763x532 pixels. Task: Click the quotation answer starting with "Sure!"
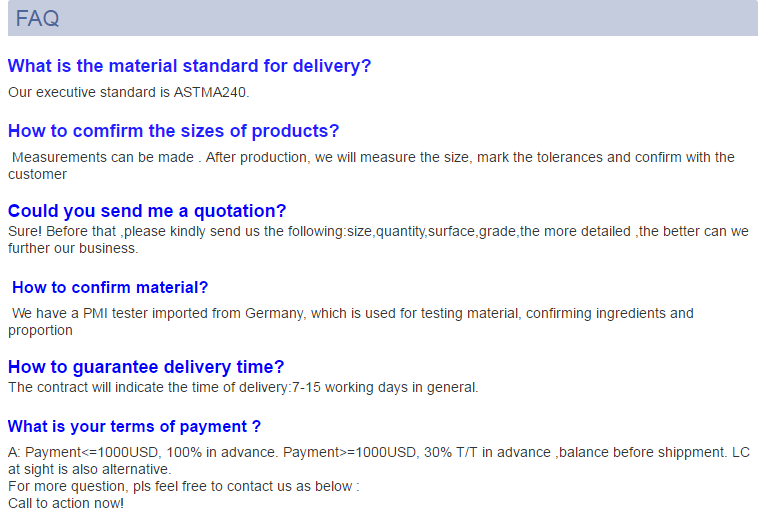378,231
